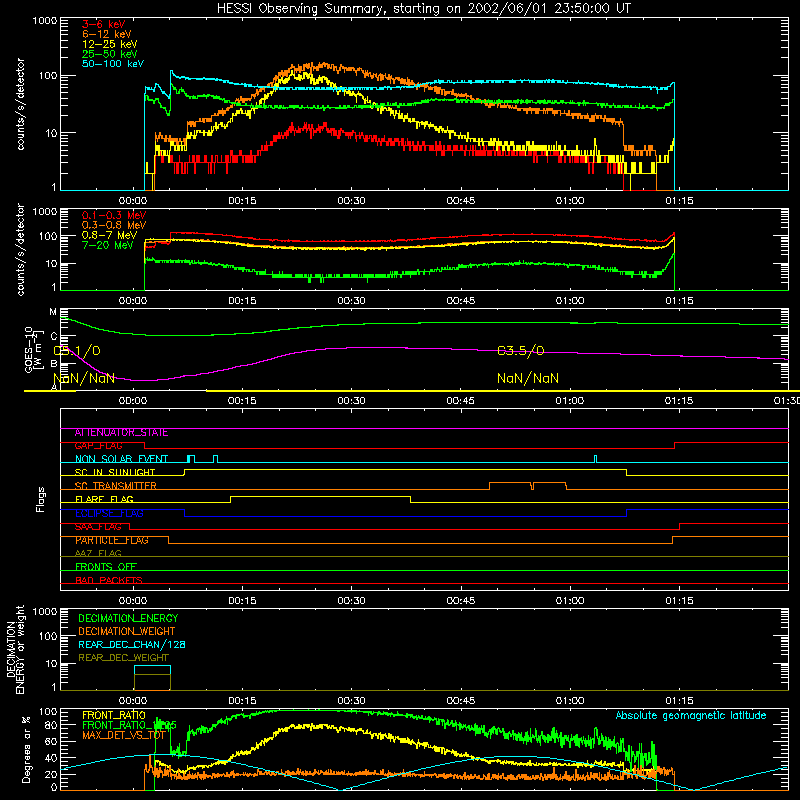Click the REAR_DEC_CHAN/128 legend label
The height and width of the screenshot is (800, 800).
[132, 644]
